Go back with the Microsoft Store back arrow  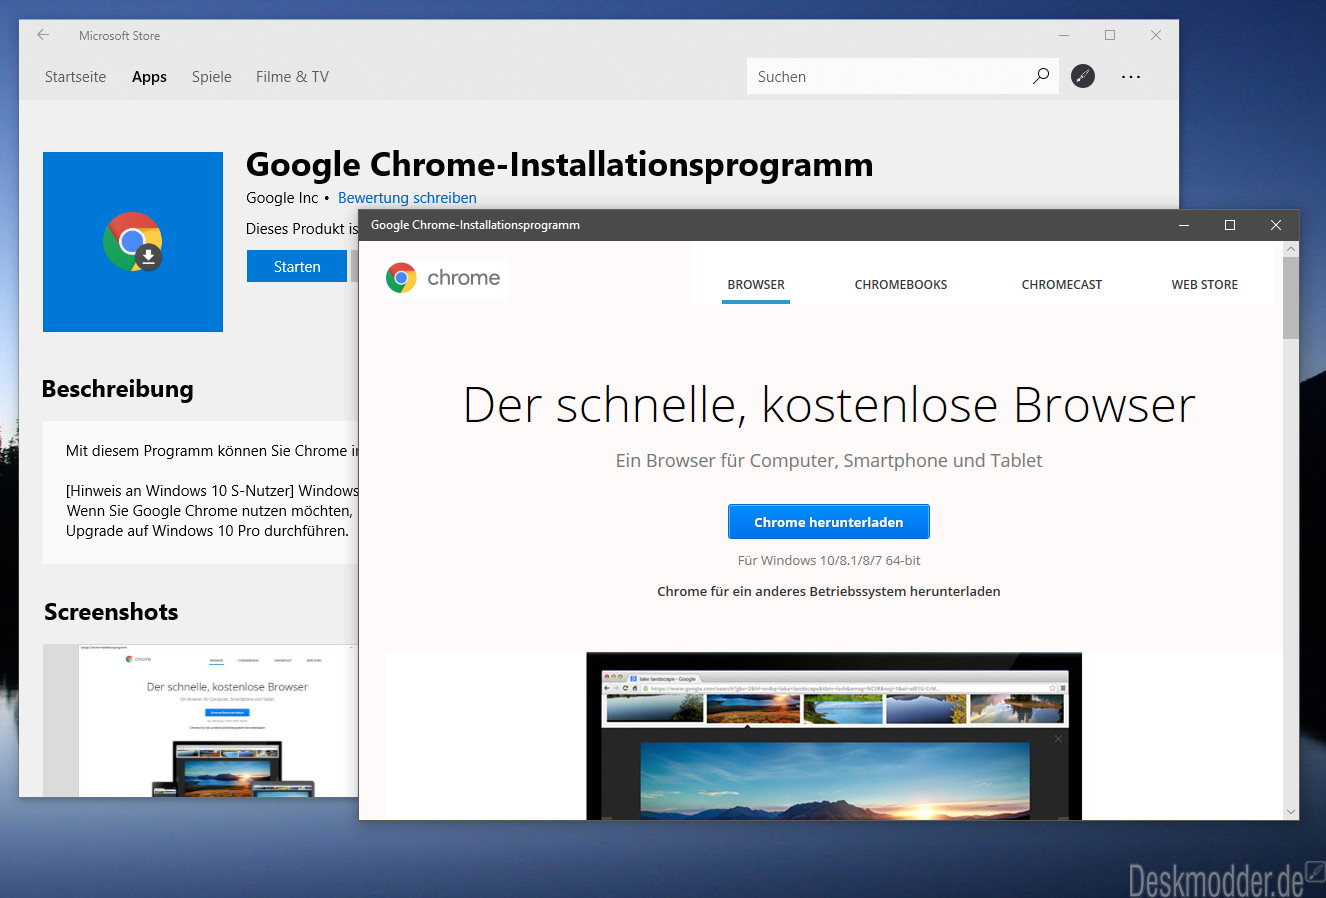(x=43, y=35)
